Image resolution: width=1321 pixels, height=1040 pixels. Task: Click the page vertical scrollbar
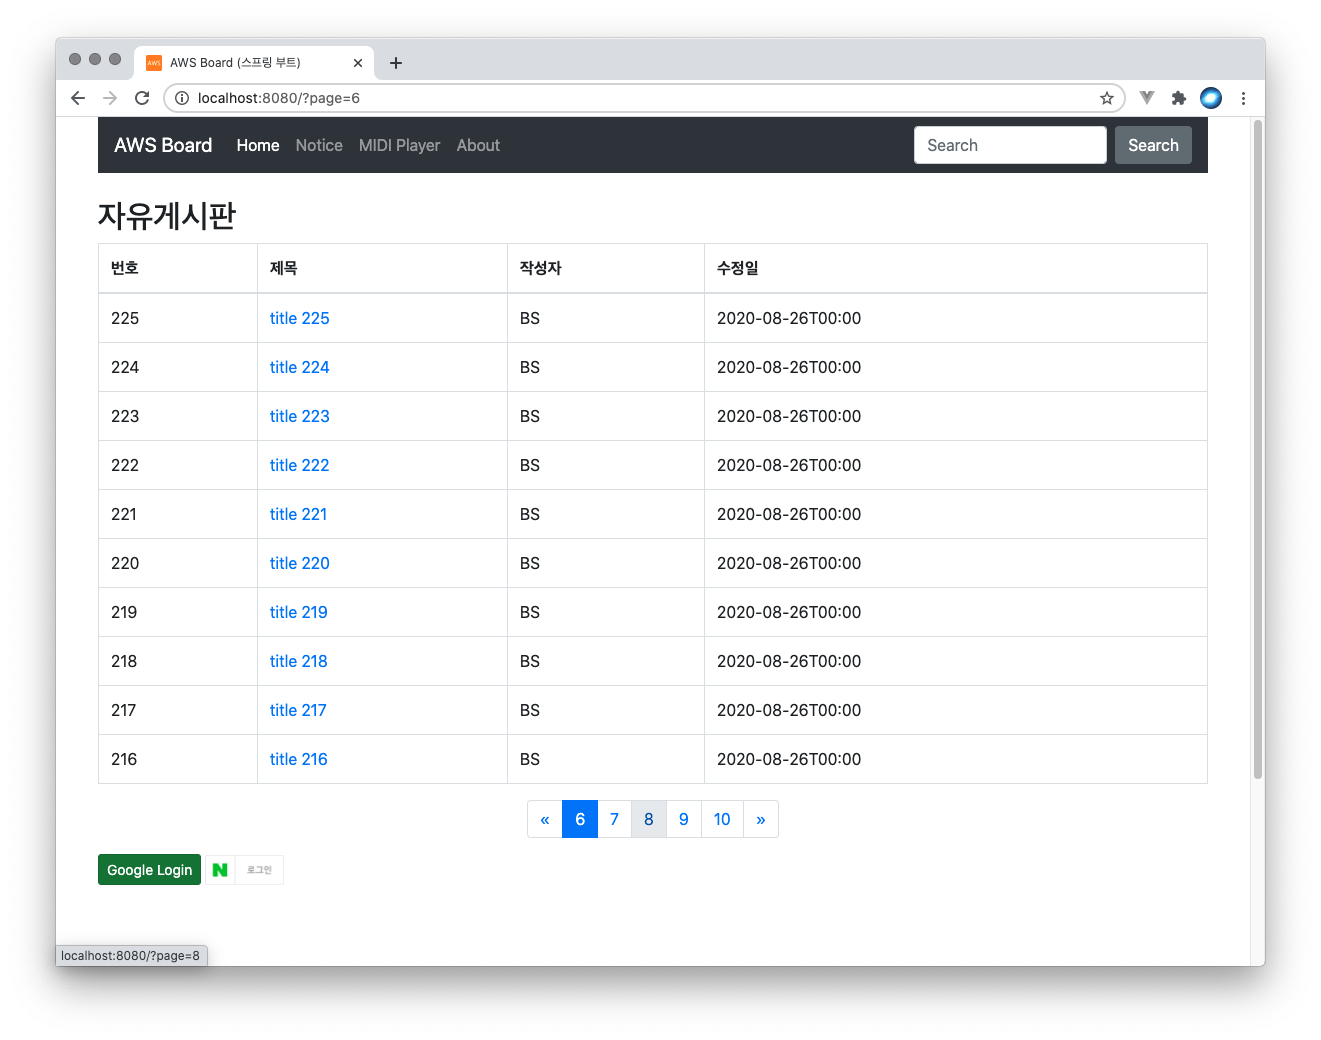tap(1257, 450)
